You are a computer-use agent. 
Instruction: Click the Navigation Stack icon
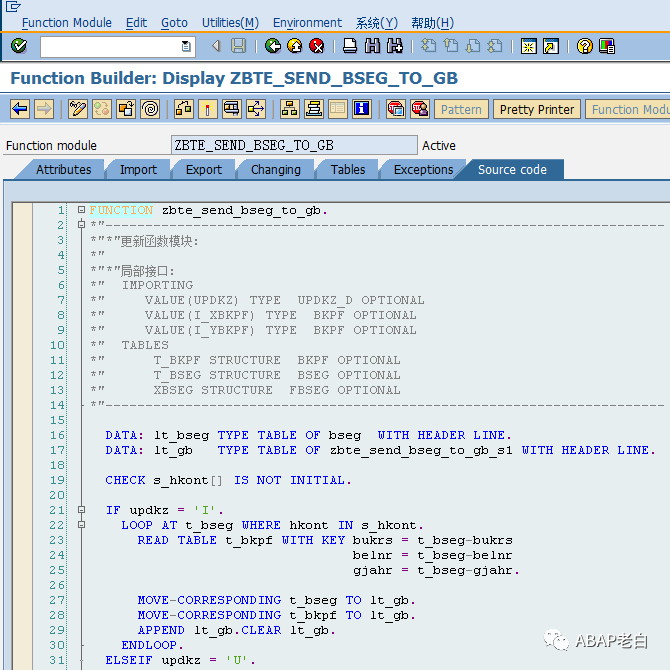314,109
